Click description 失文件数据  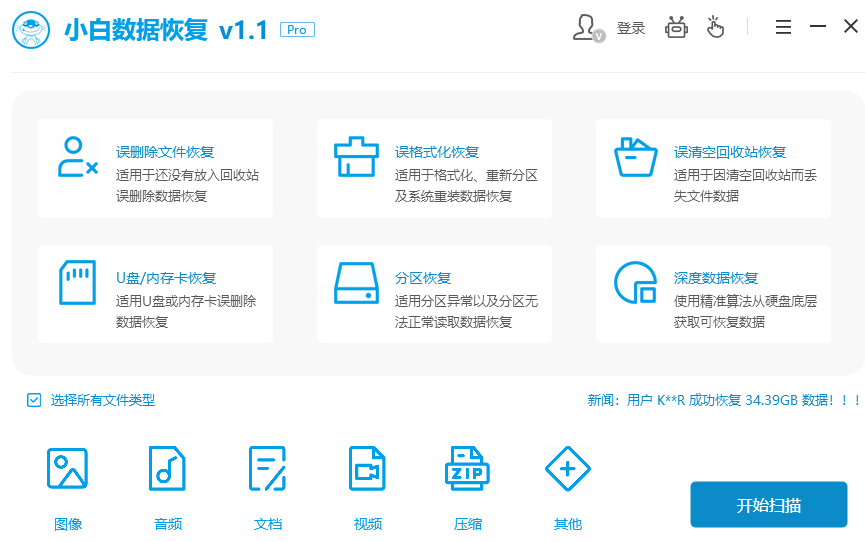706,196
